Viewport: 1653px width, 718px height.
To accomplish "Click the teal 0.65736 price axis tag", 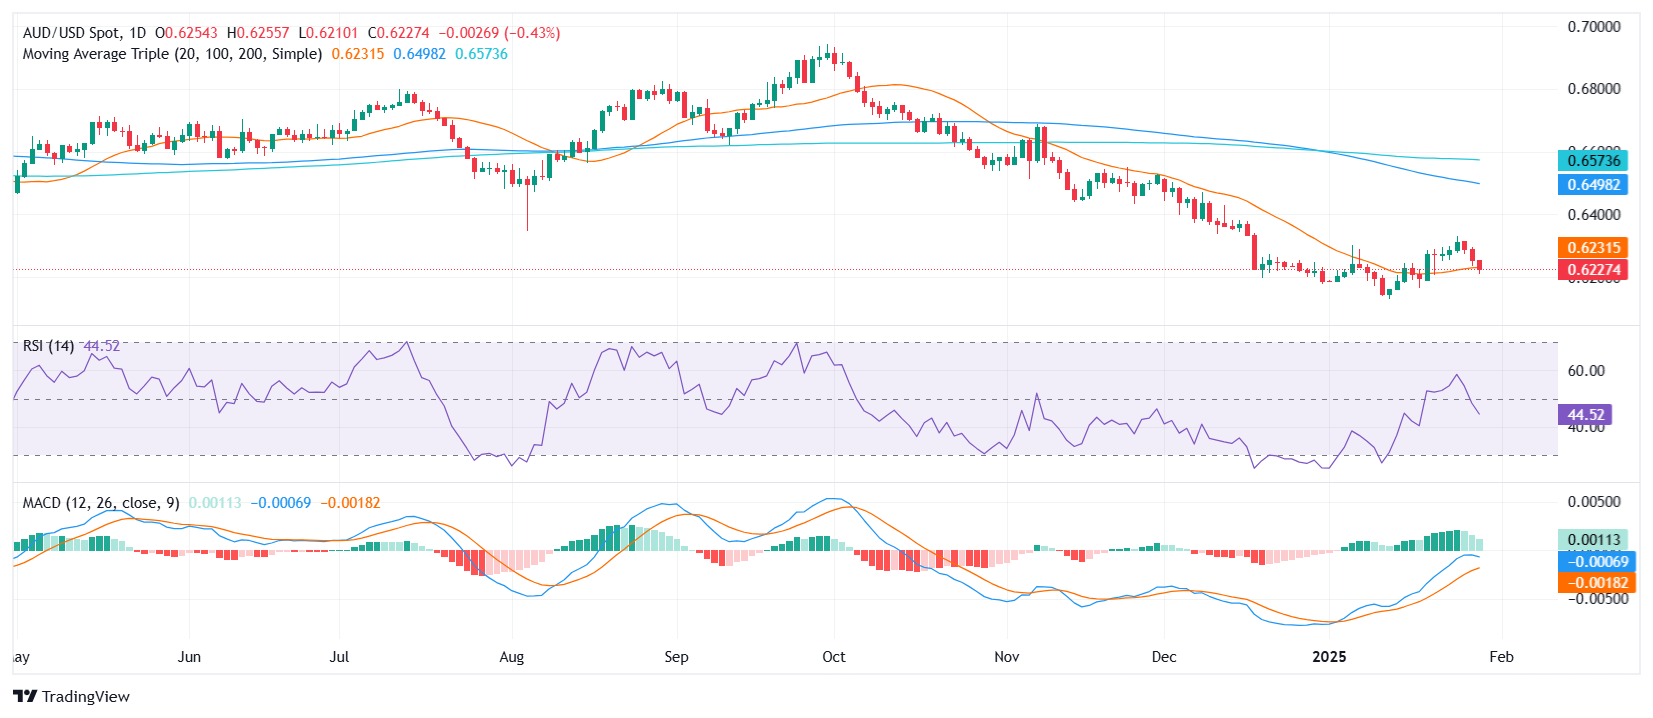I will [x=1593, y=161].
